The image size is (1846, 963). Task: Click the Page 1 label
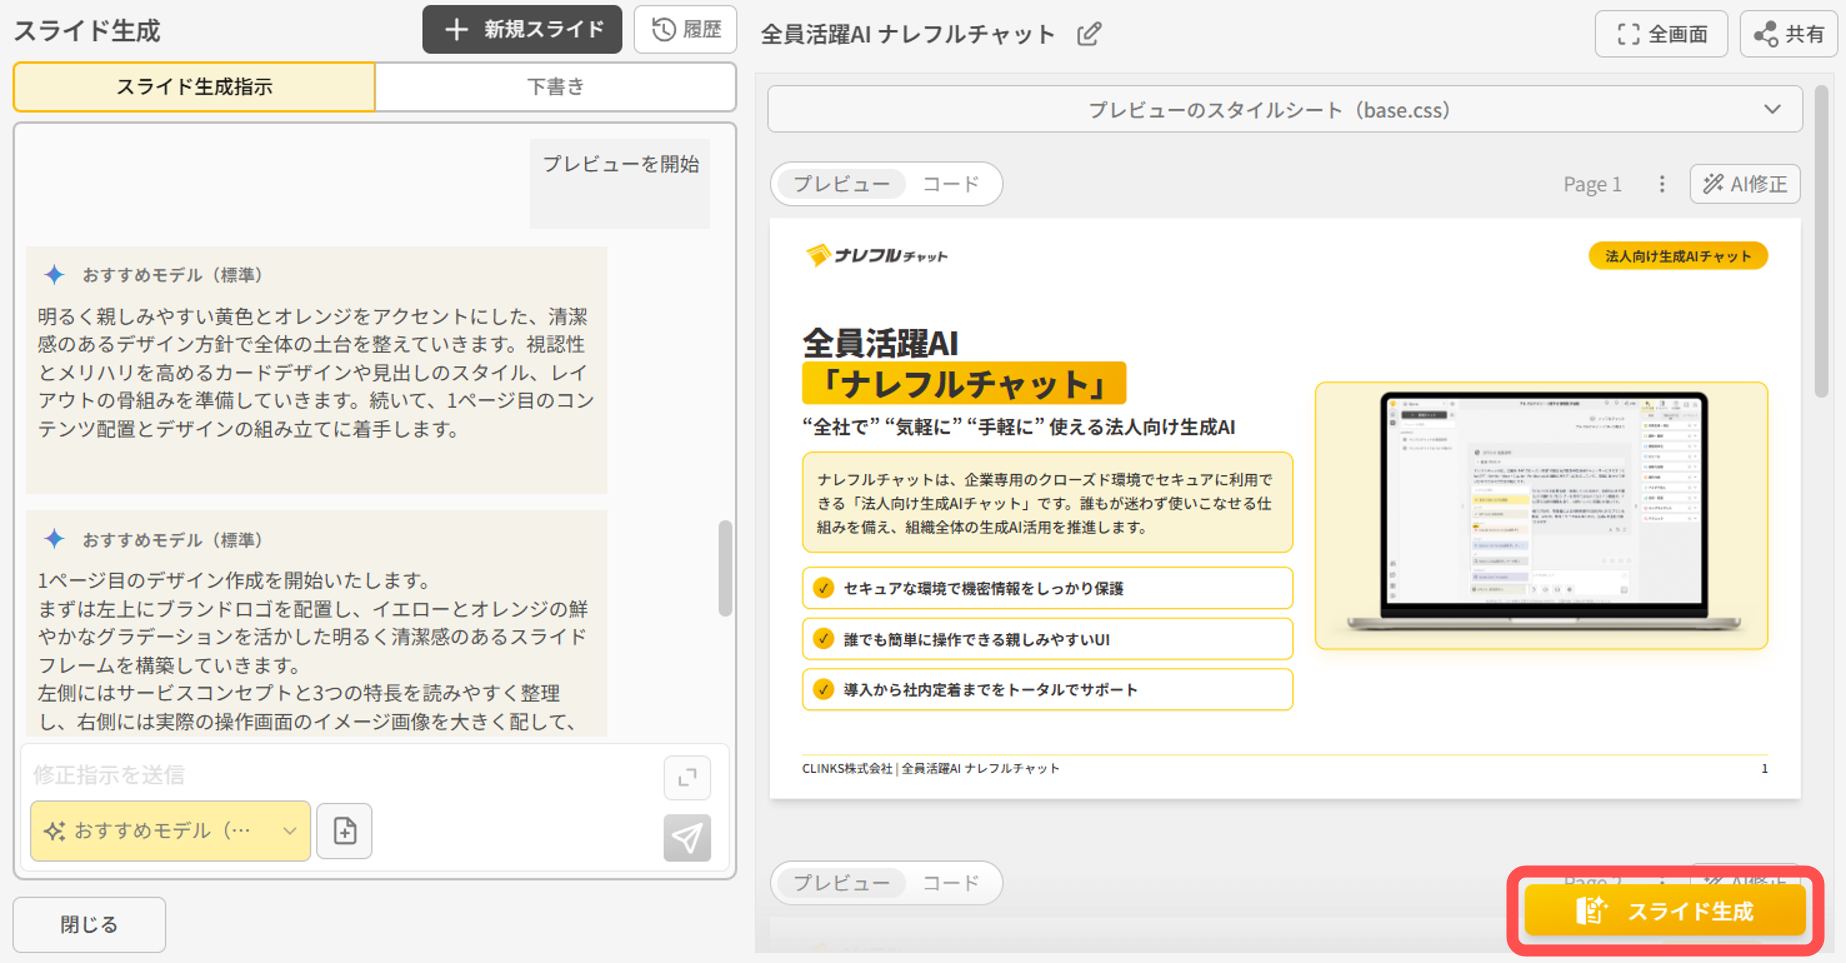tap(1592, 184)
